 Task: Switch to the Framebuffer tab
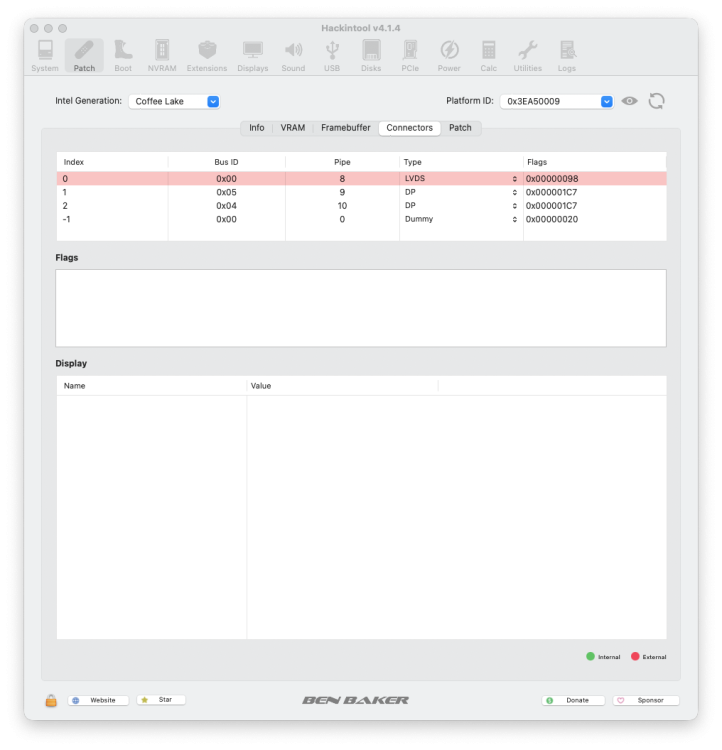345,128
